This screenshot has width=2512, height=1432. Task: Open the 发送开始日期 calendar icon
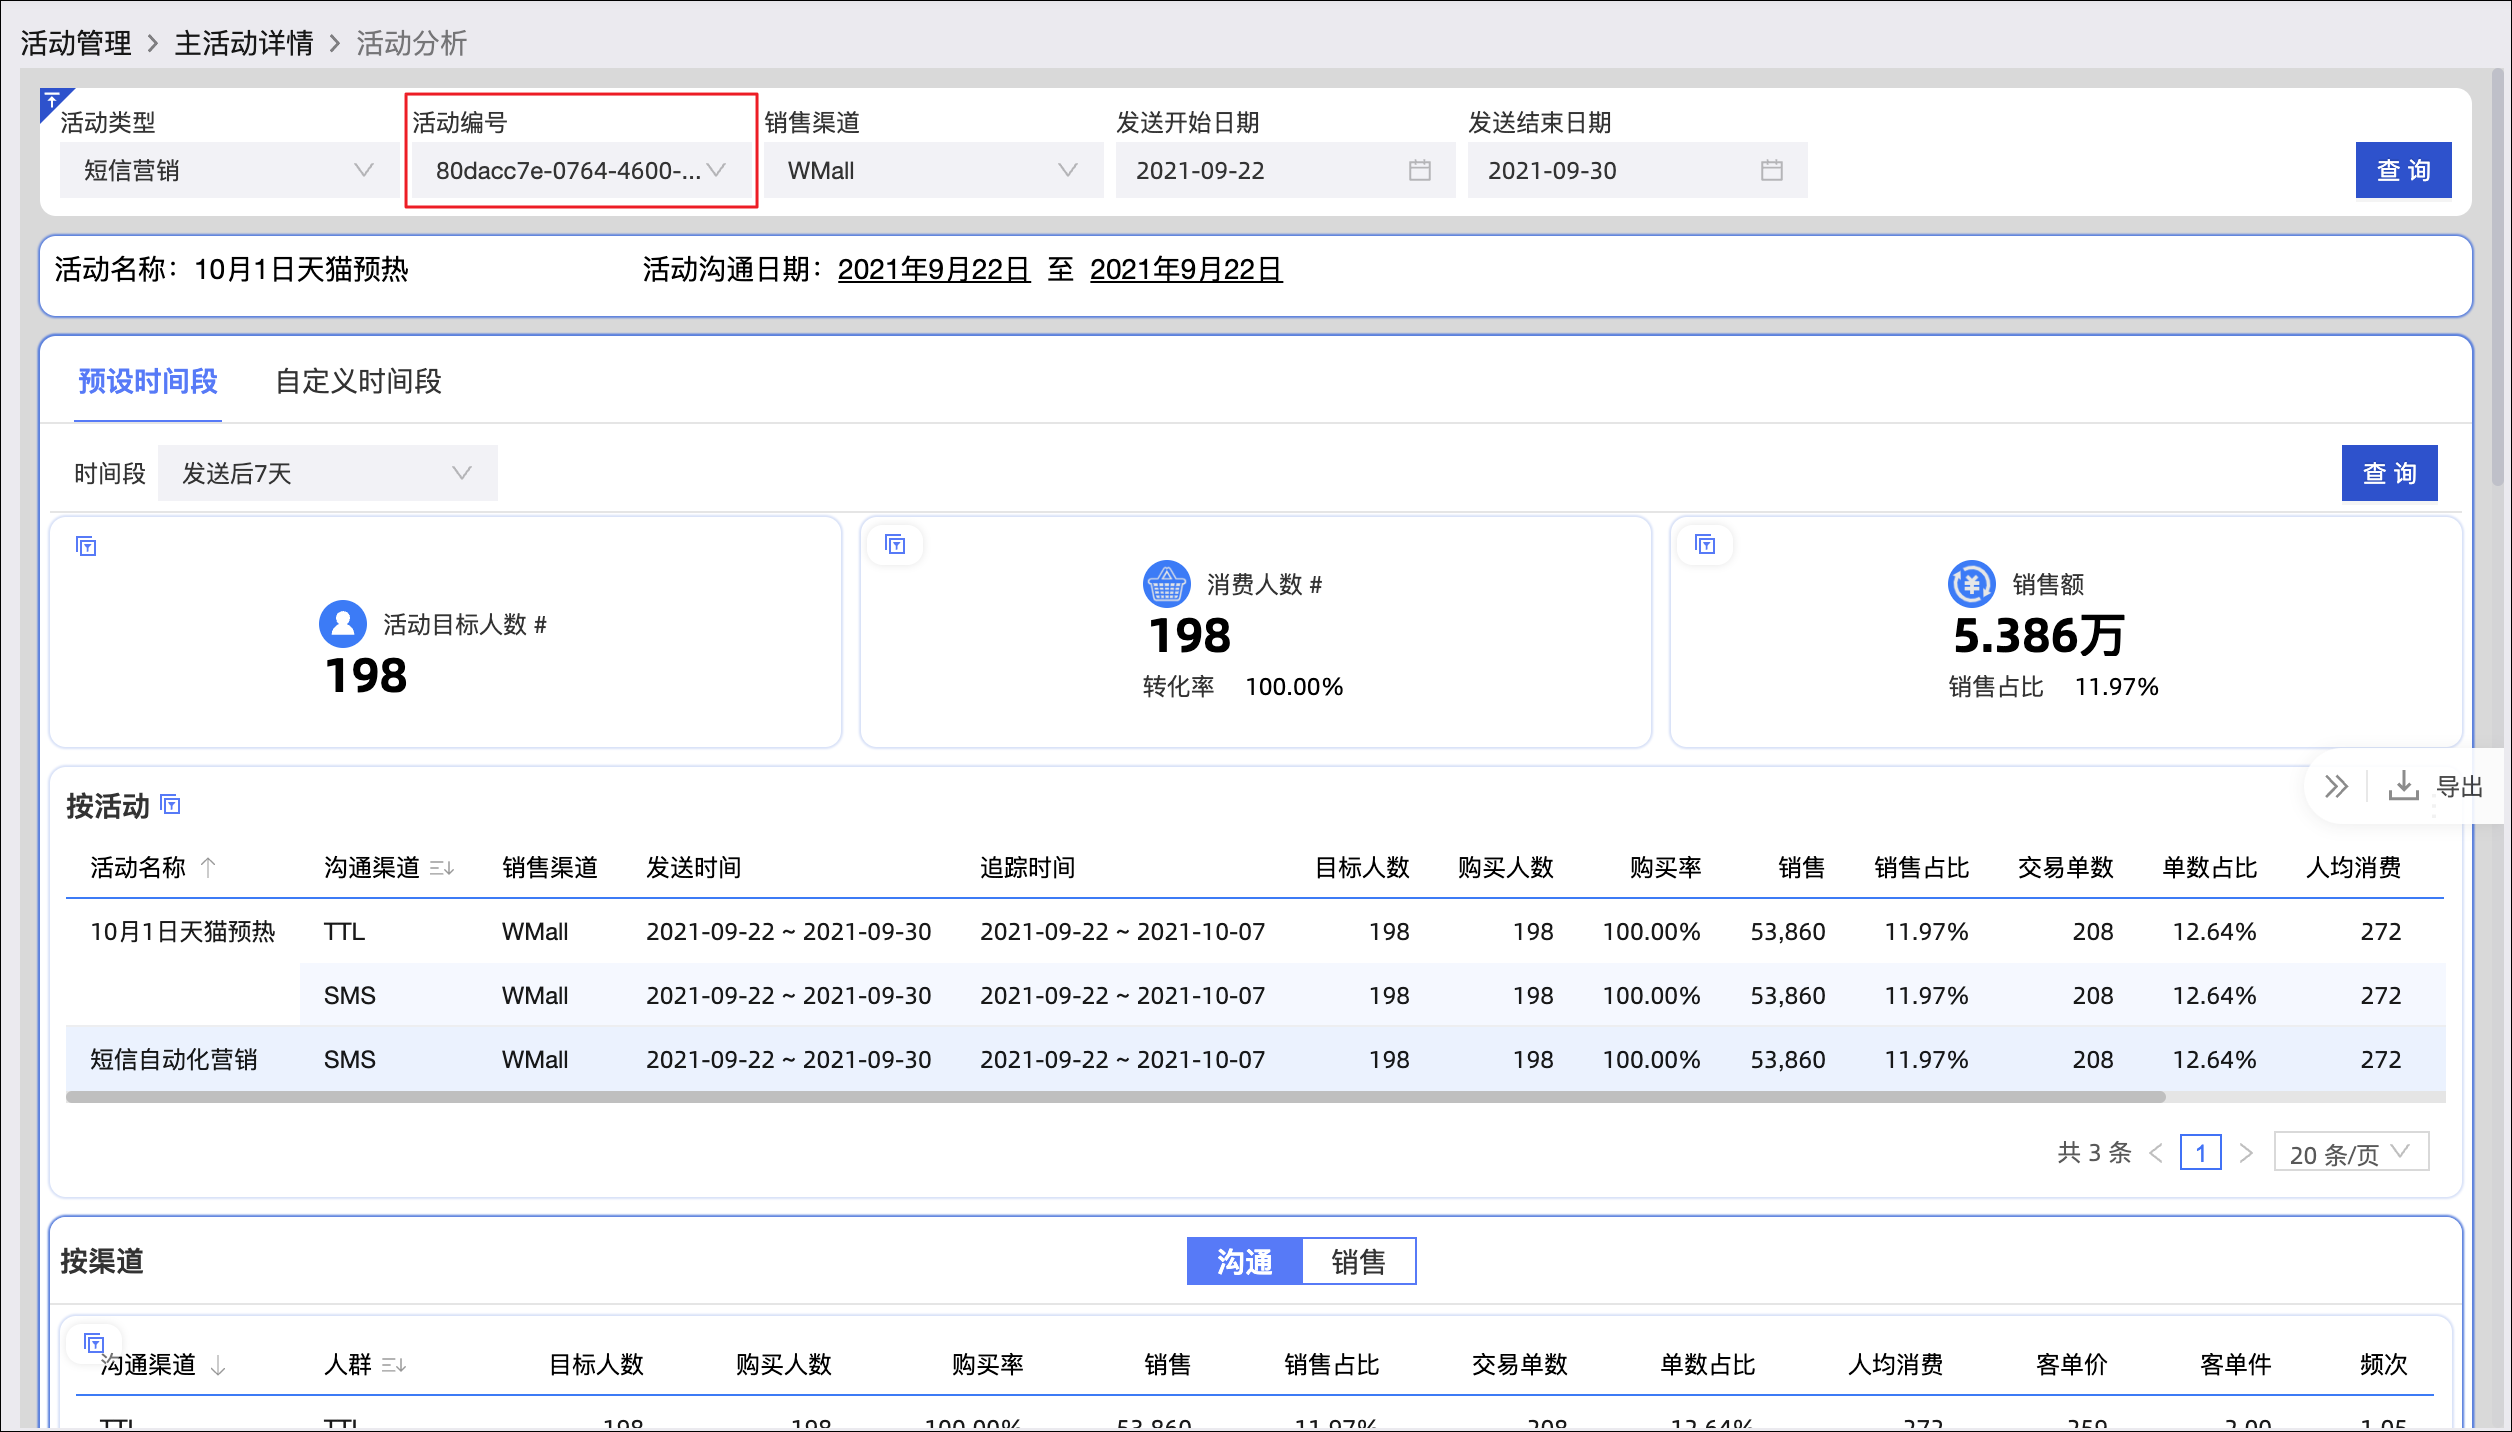[1419, 171]
